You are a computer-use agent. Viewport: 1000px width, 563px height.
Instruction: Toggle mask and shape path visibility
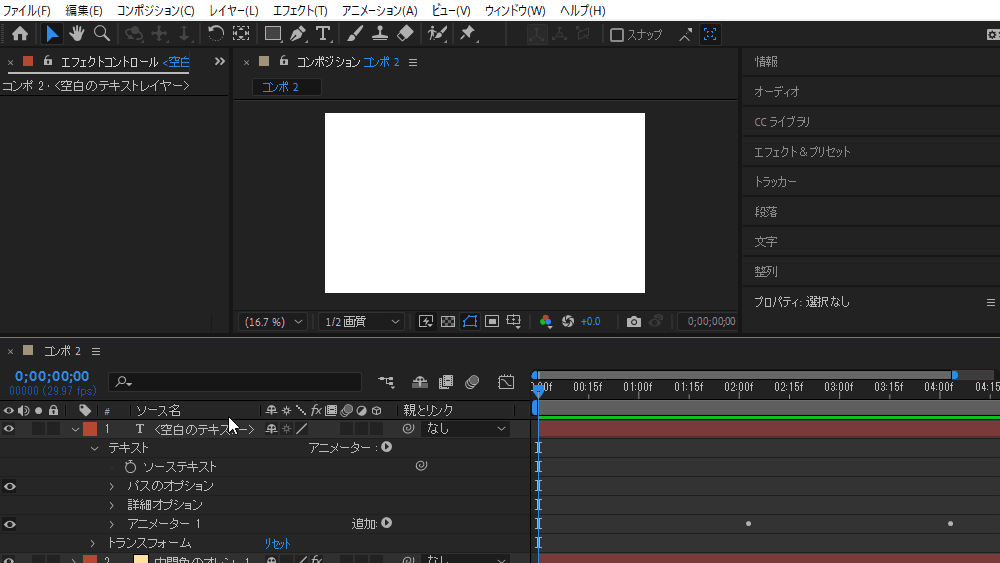tap(470, 321)
